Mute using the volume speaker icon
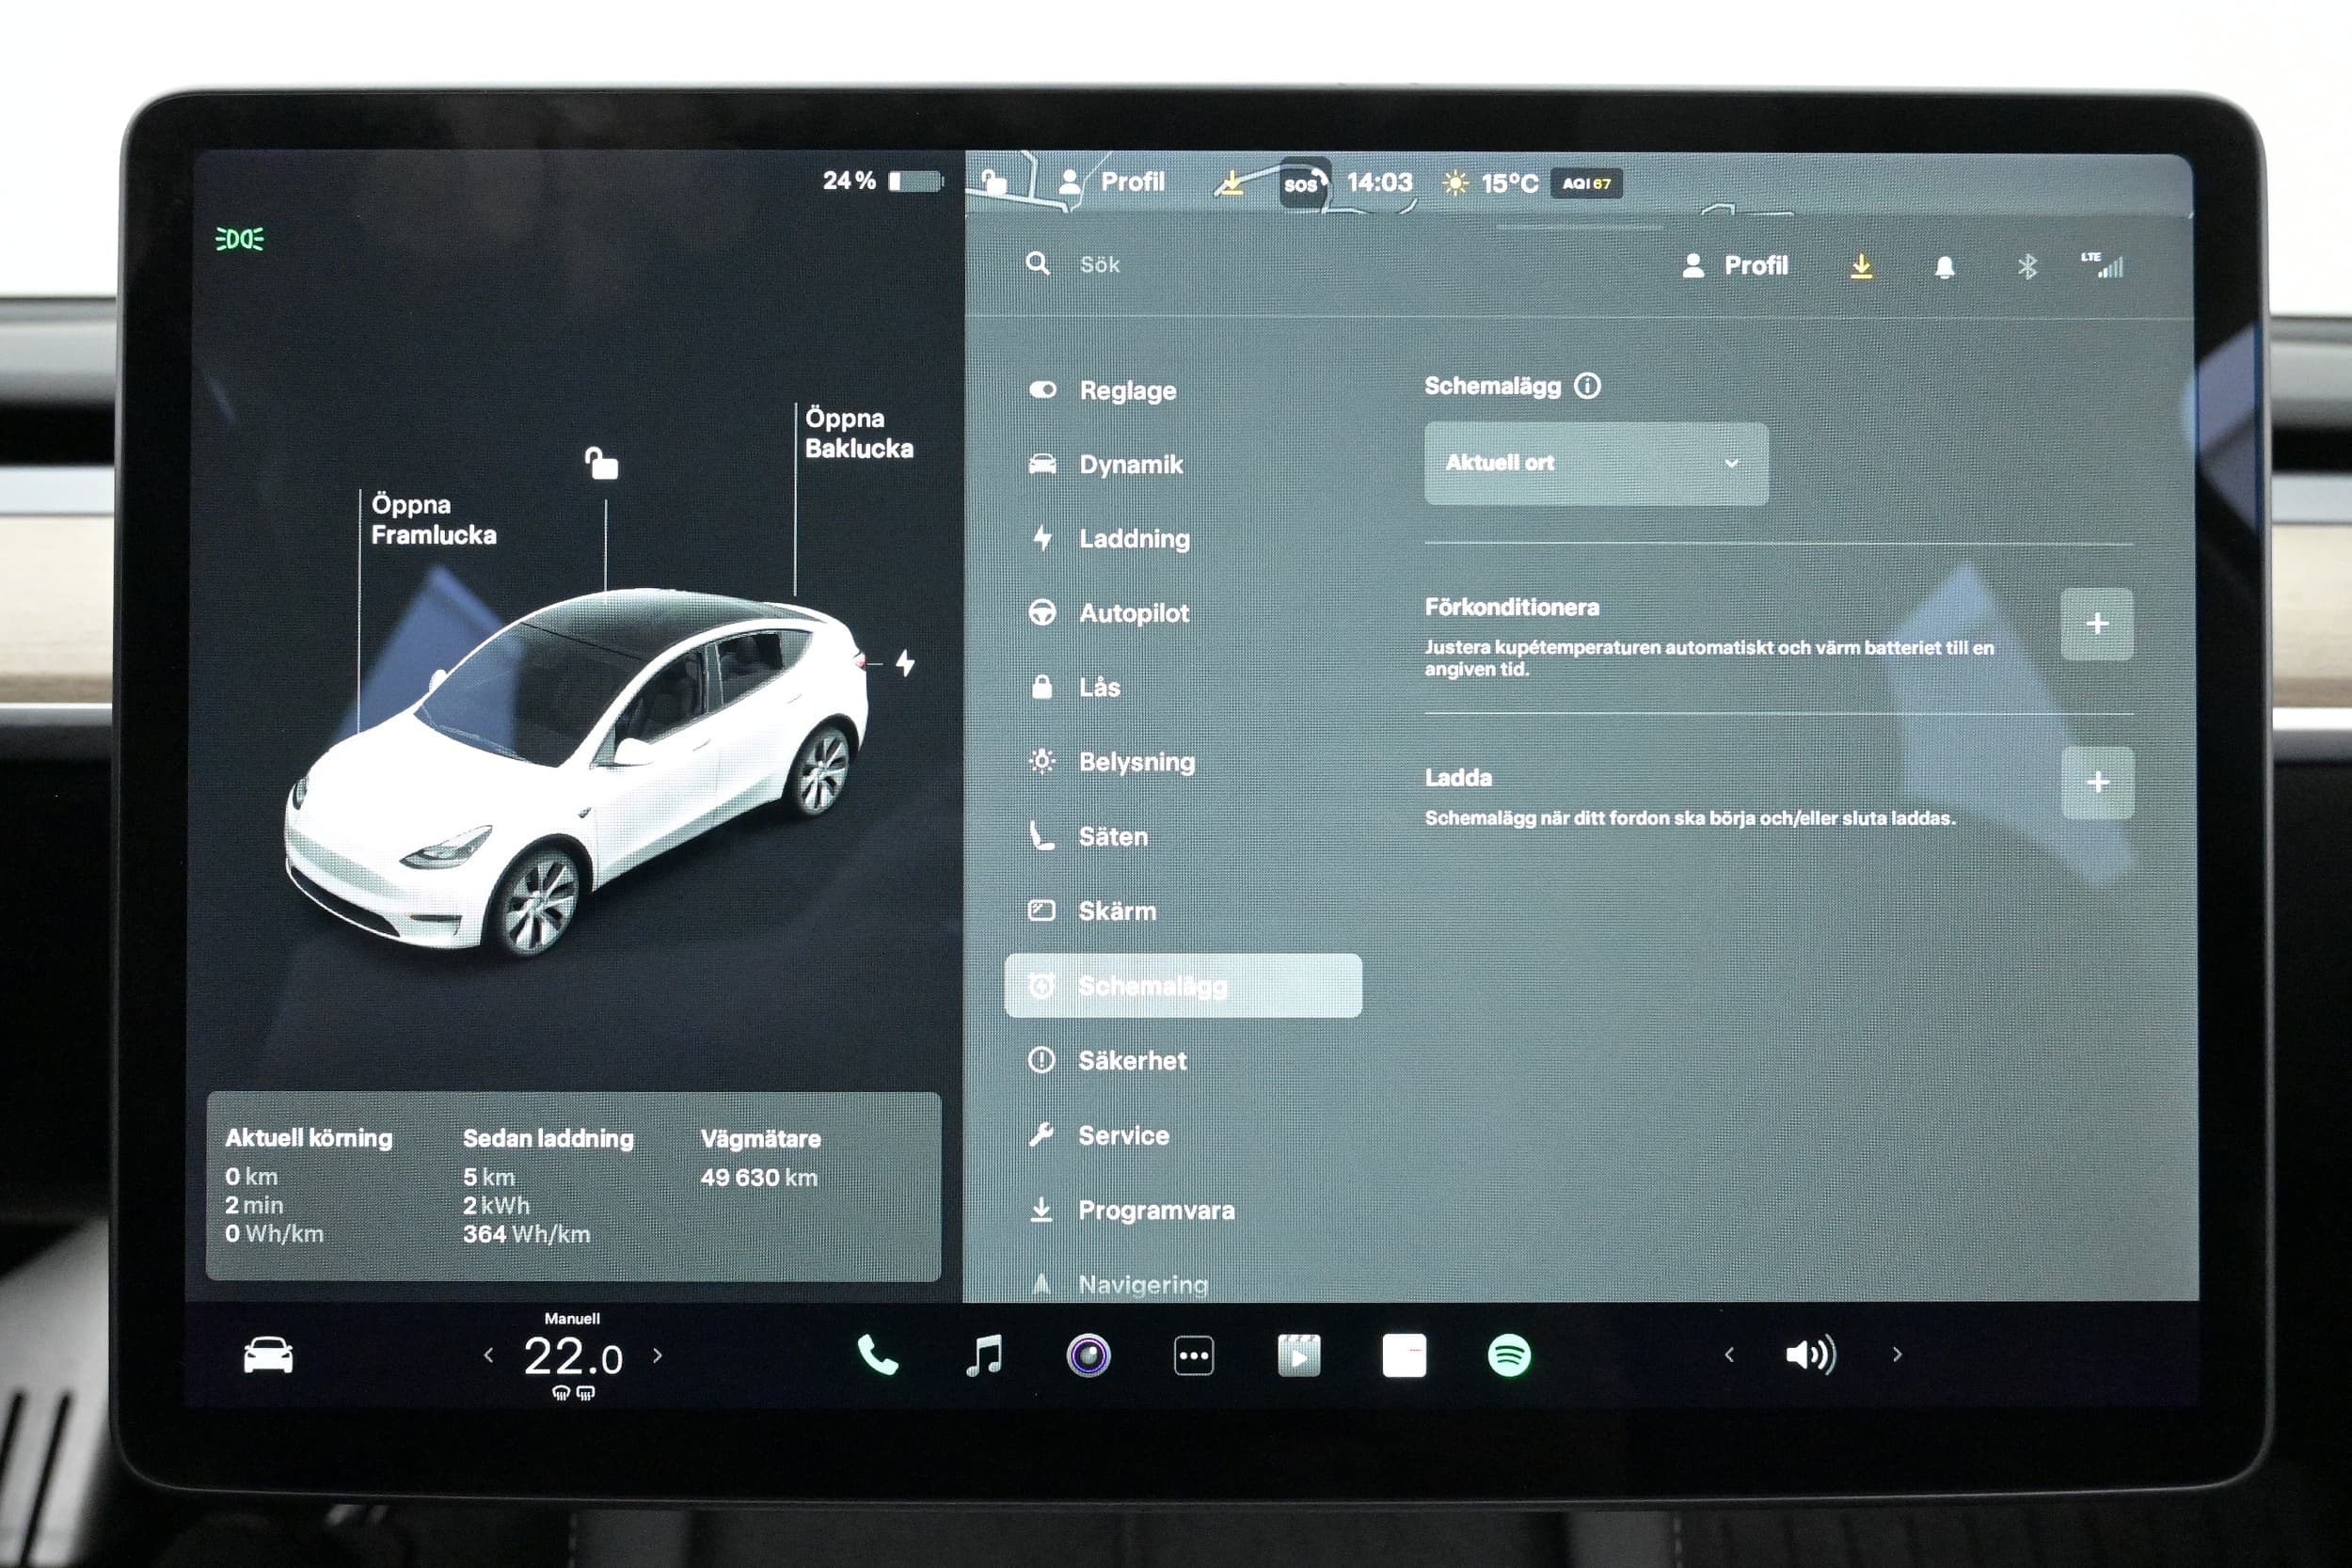Screen dimensions: 2352x1568 tap(1810, 1355)
